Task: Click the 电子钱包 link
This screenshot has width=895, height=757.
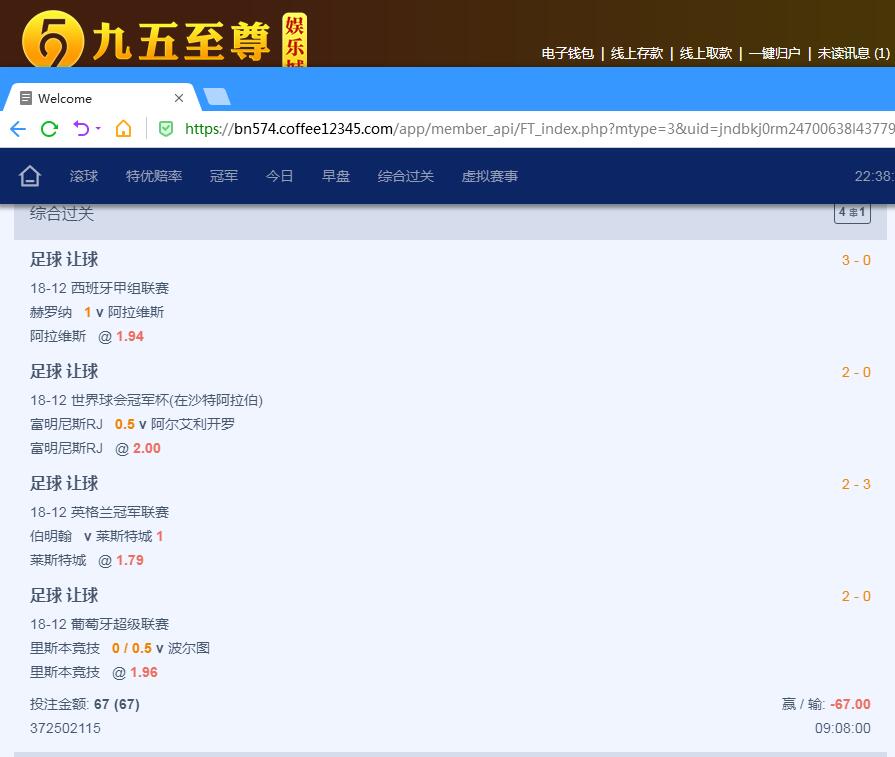Action: point(568,54)
